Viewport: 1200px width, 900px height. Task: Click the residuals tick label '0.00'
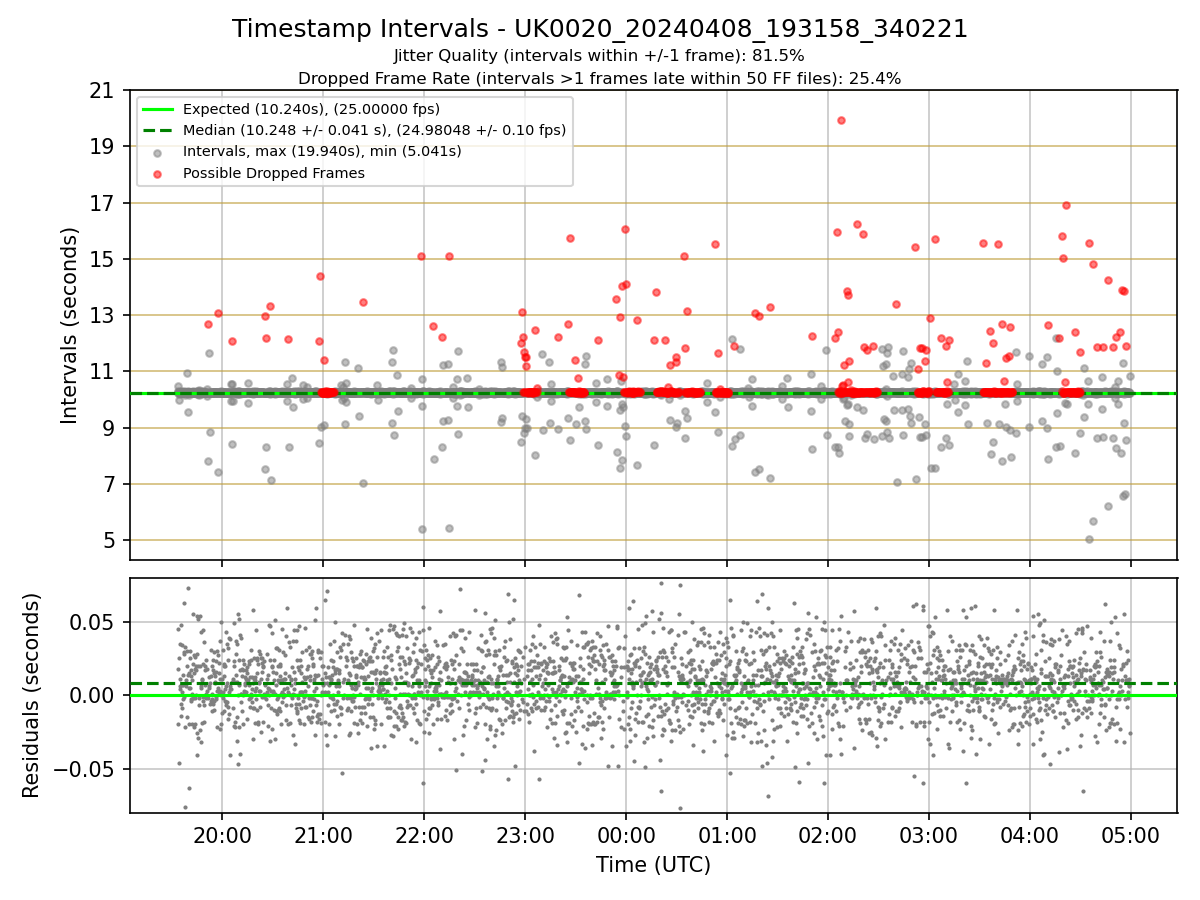pos(93,695)
